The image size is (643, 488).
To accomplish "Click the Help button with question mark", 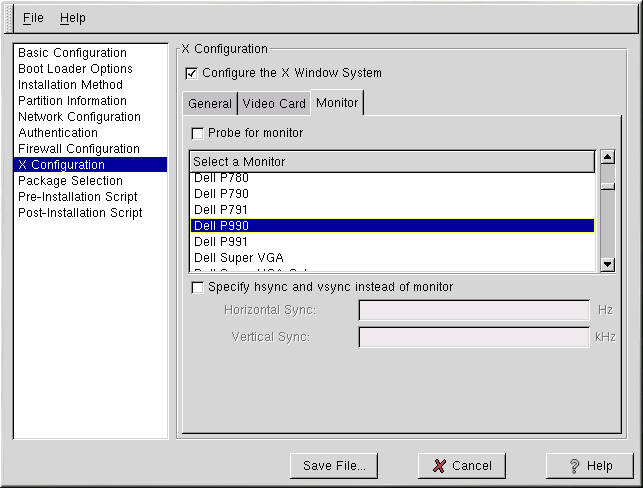I will click(x=590, y=466).
